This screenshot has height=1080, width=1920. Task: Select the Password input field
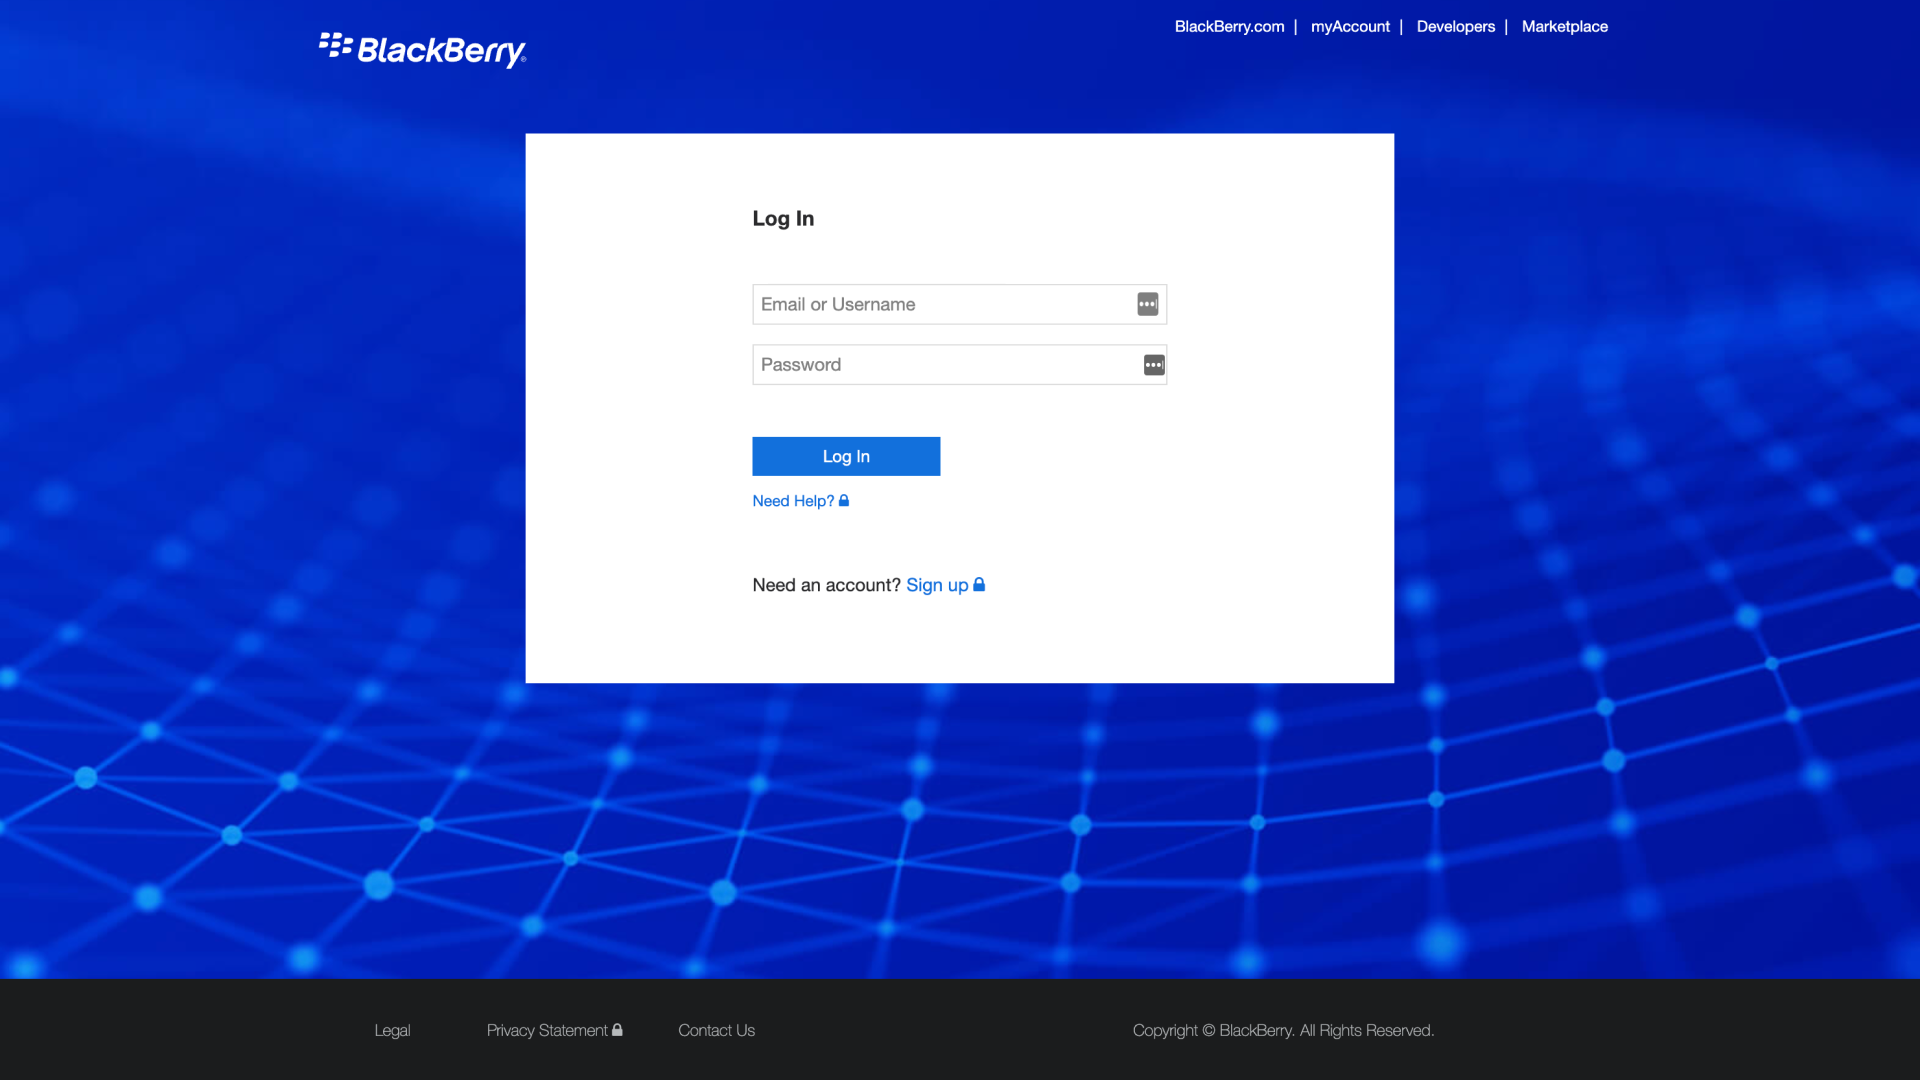(959, 364)
